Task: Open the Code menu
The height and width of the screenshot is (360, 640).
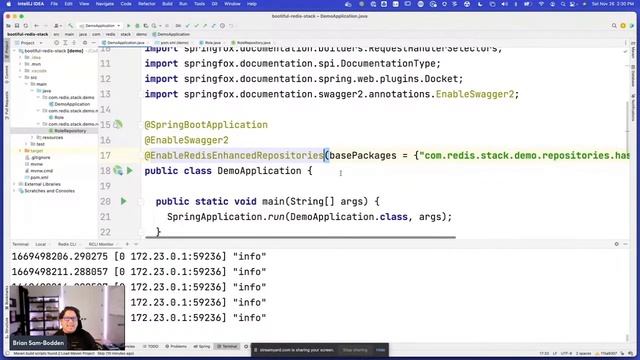Action: [126, 4]
